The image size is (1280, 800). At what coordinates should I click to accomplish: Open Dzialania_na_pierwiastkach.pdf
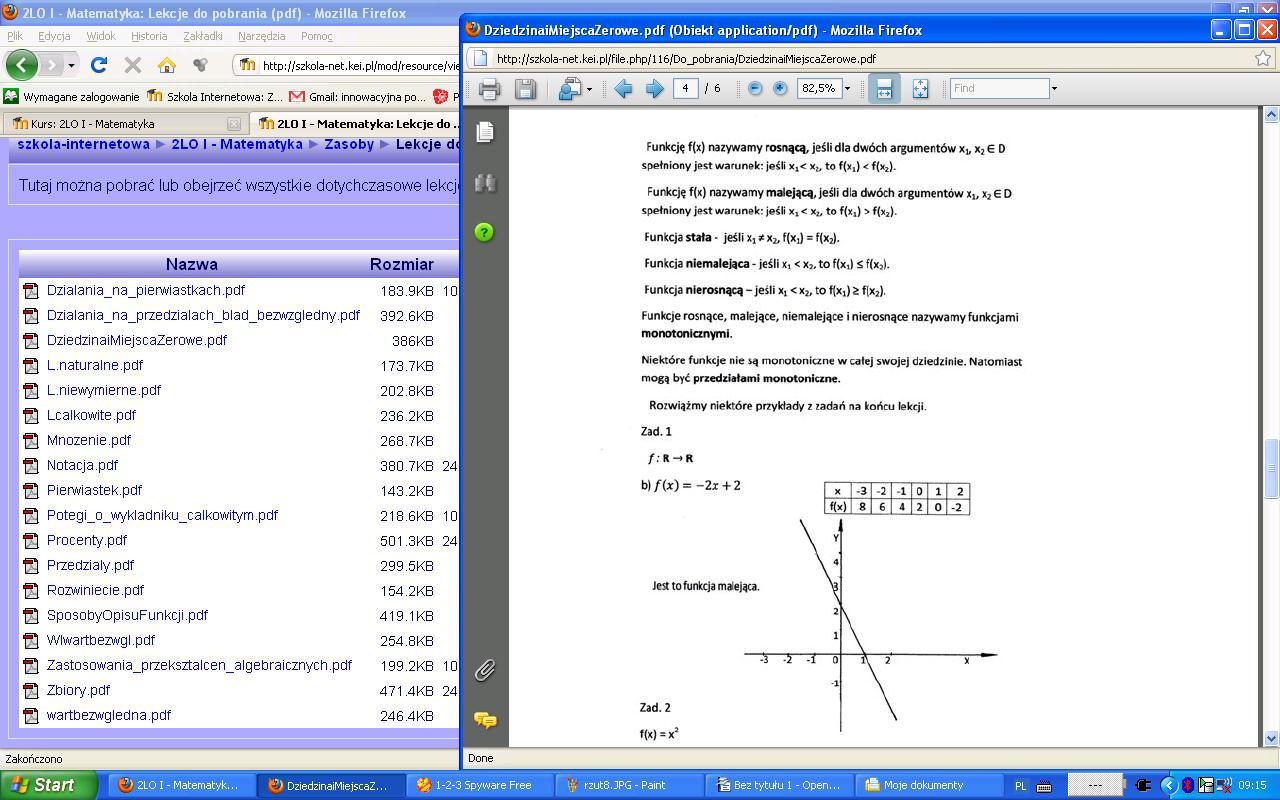146,290
